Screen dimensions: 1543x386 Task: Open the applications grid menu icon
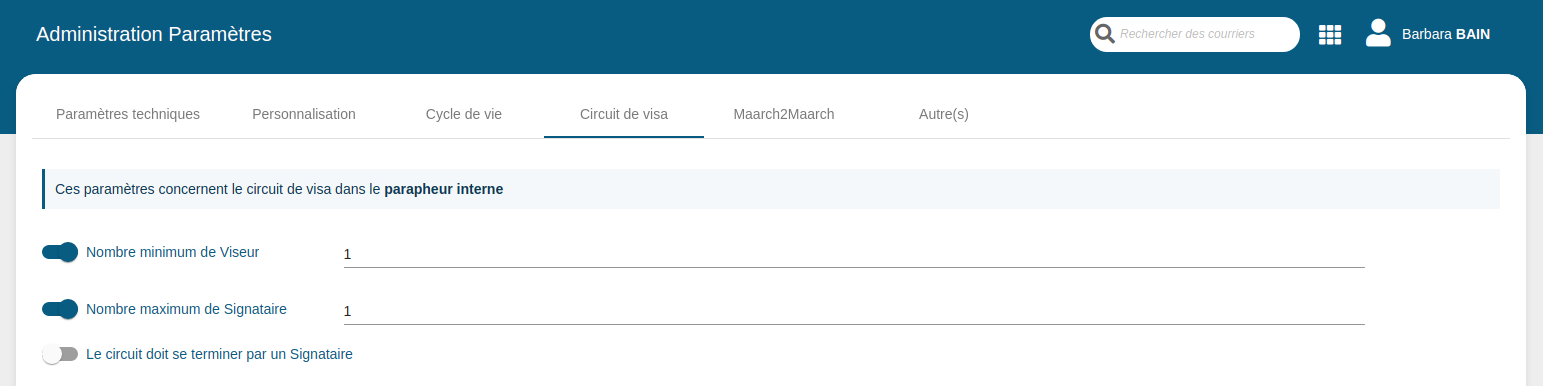click(x=1330, y=35)
